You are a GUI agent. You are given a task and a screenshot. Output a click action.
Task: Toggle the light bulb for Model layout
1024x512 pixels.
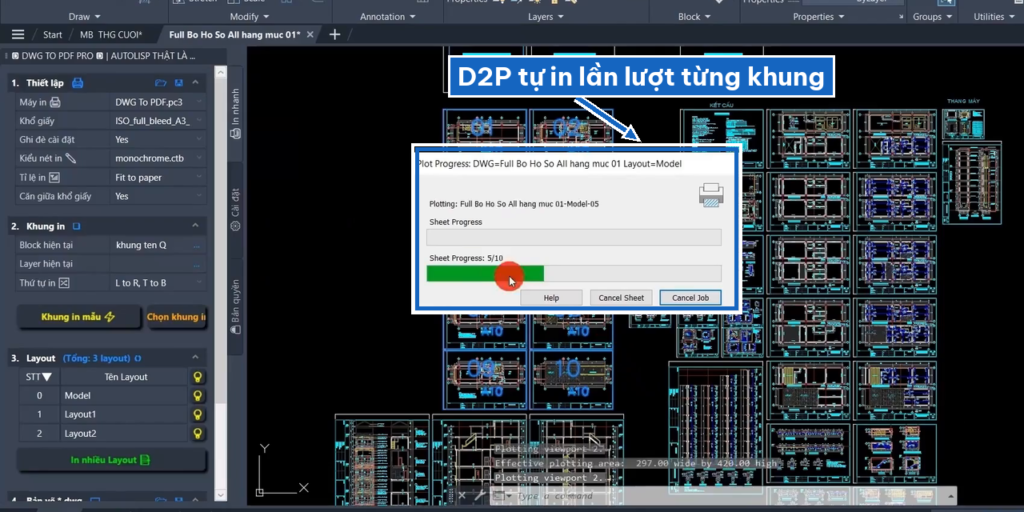[196, 396]
